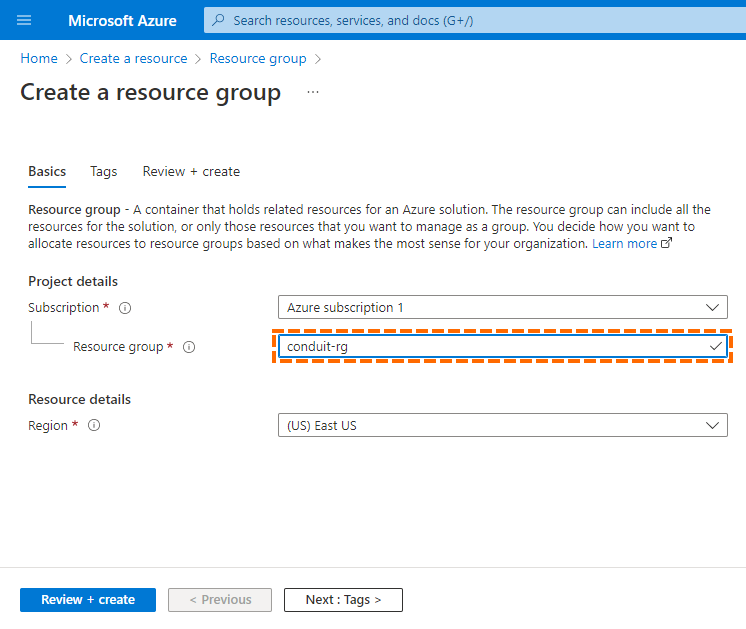This screenshot has width=746, height=629.
Task: Open the Create a resource breadcrumb link
Action: pyautogui.click(x=133, y=59)
